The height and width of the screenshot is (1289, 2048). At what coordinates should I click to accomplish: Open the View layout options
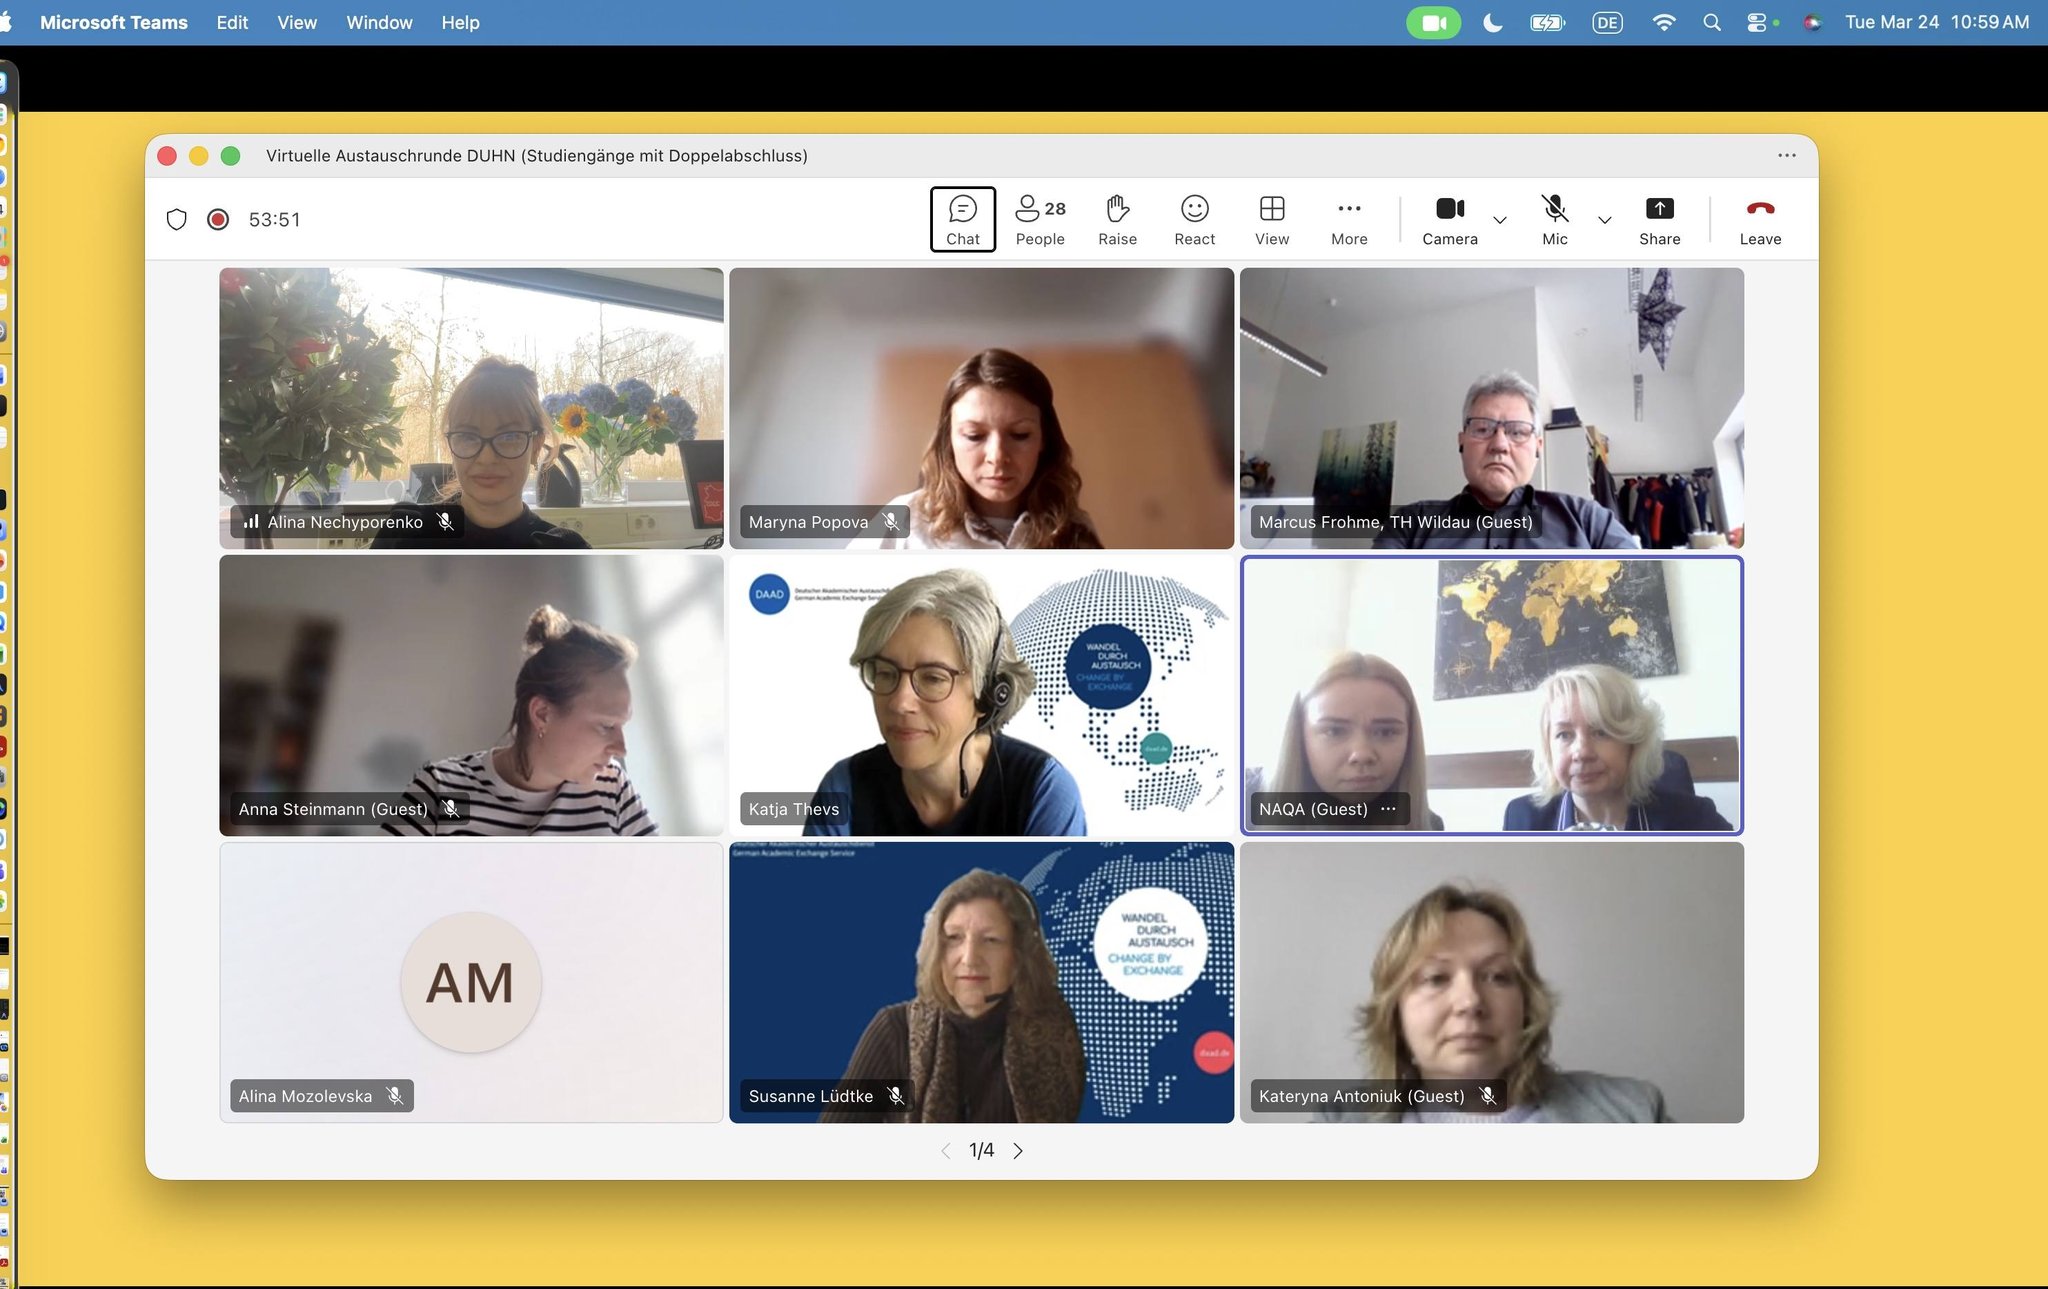pos(1272,220)
